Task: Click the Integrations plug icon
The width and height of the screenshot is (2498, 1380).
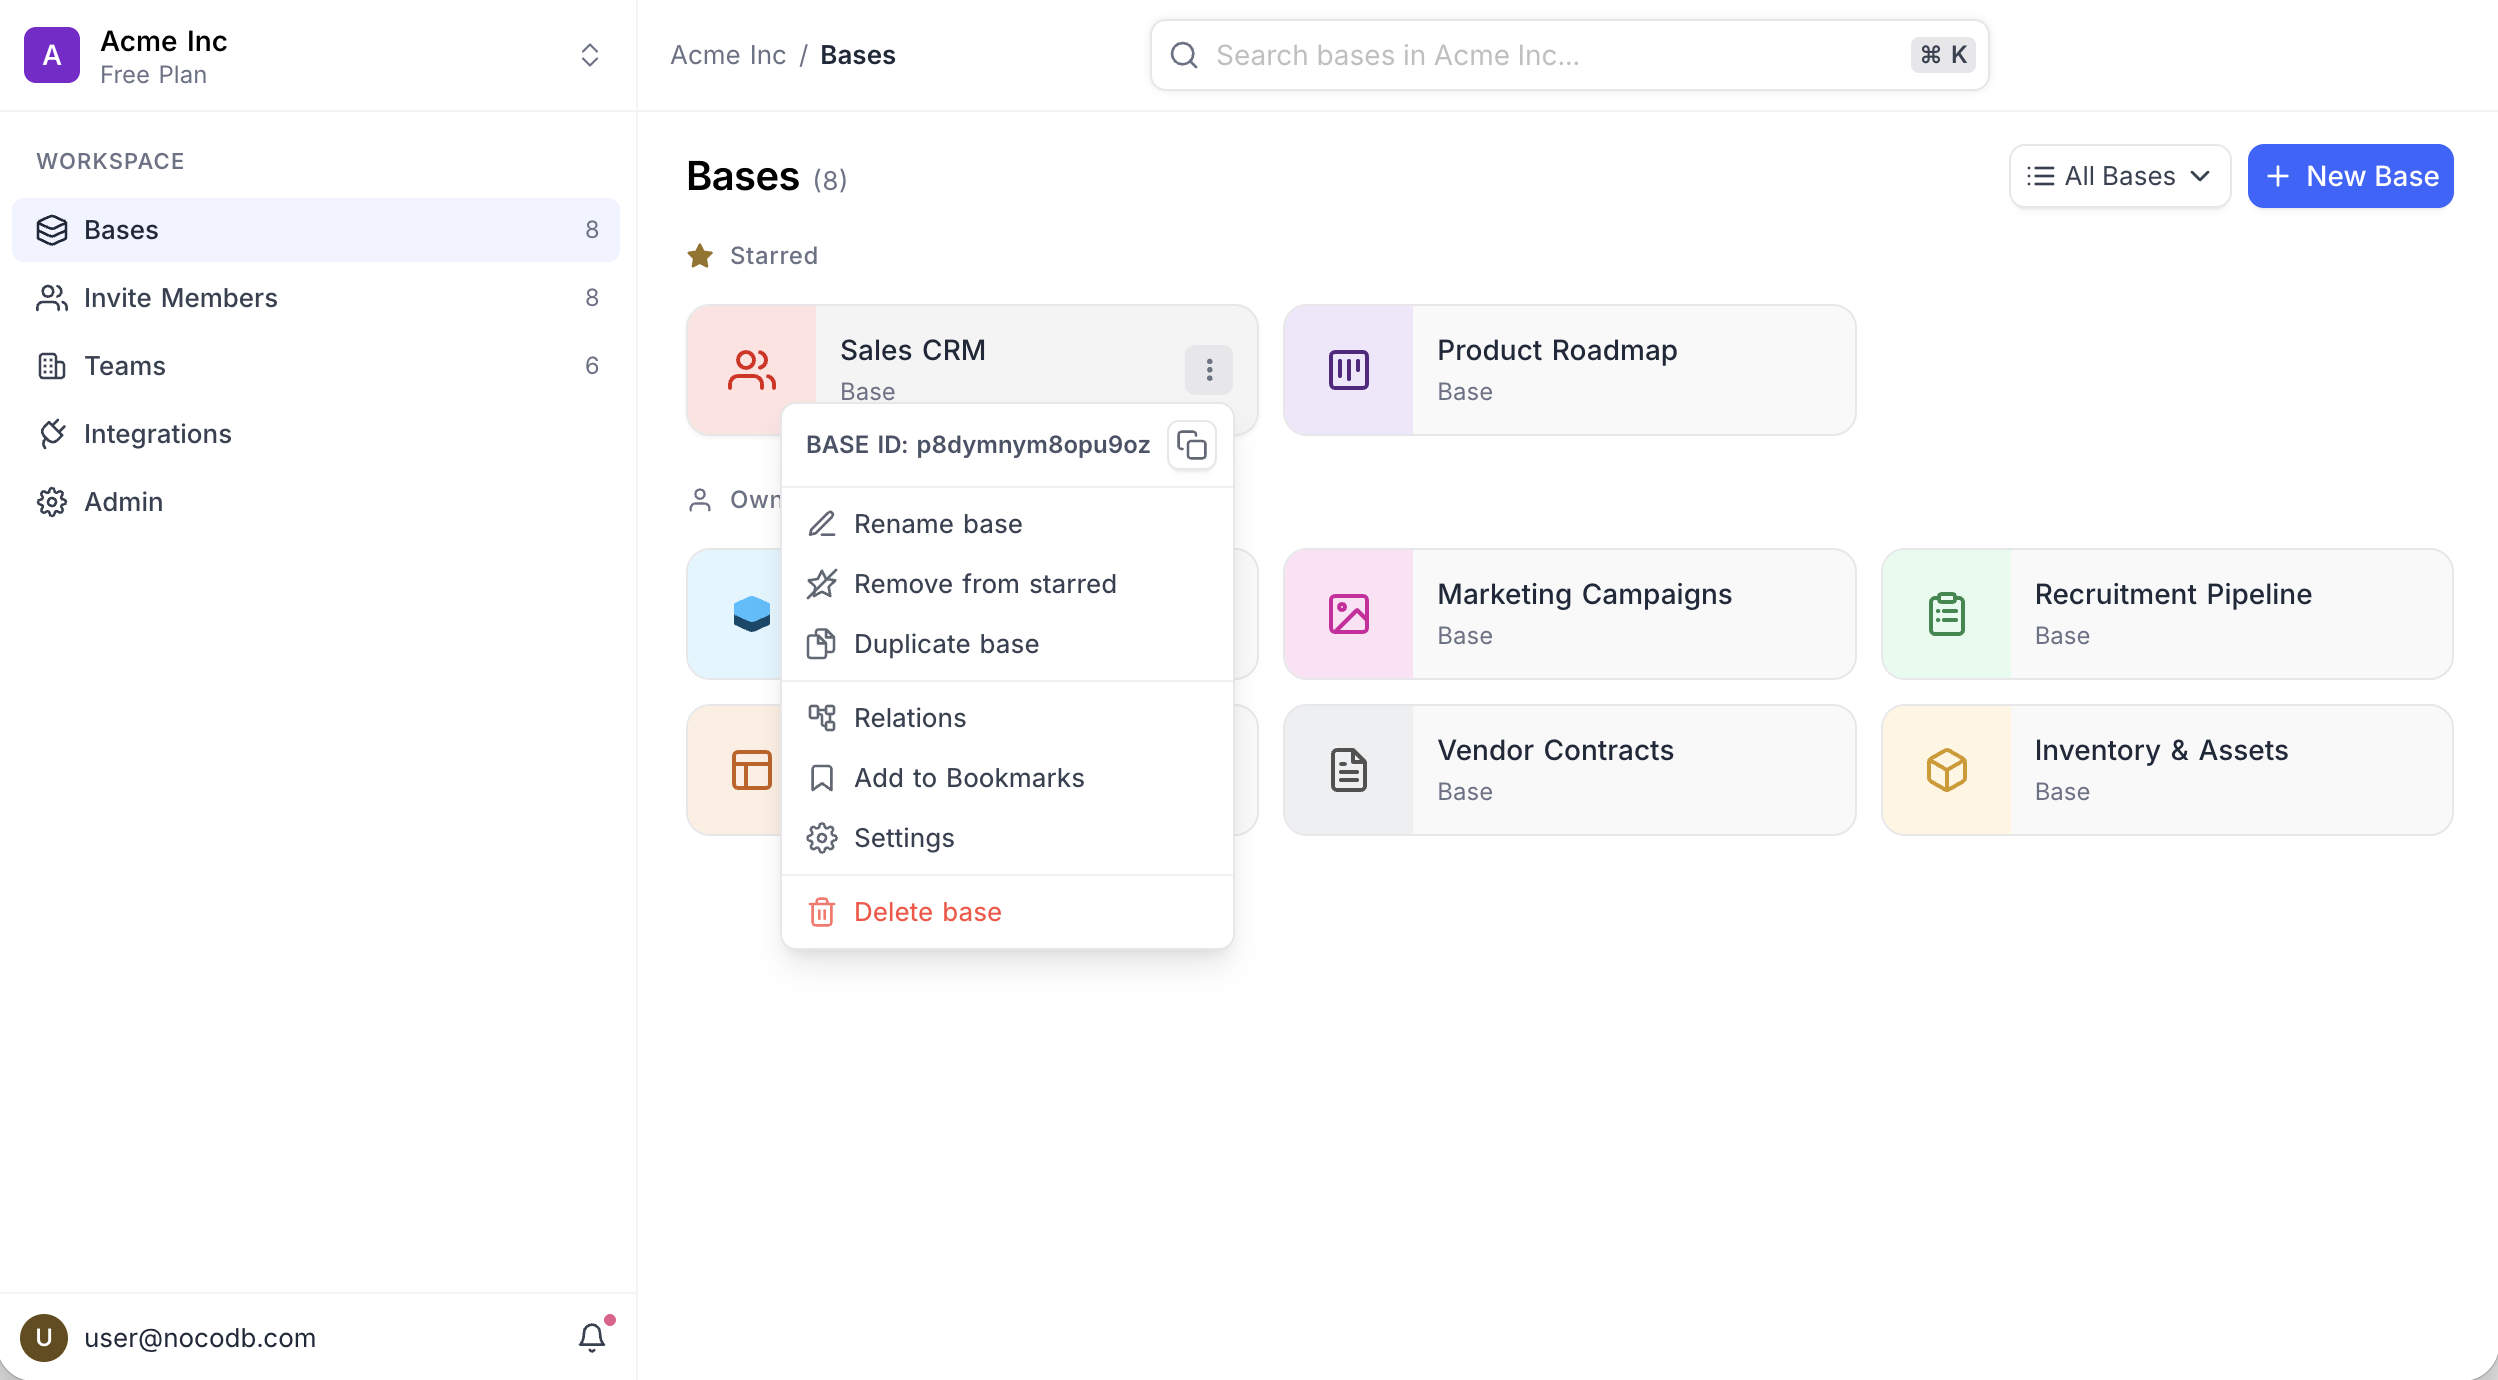Action: [x=52, y=434]
